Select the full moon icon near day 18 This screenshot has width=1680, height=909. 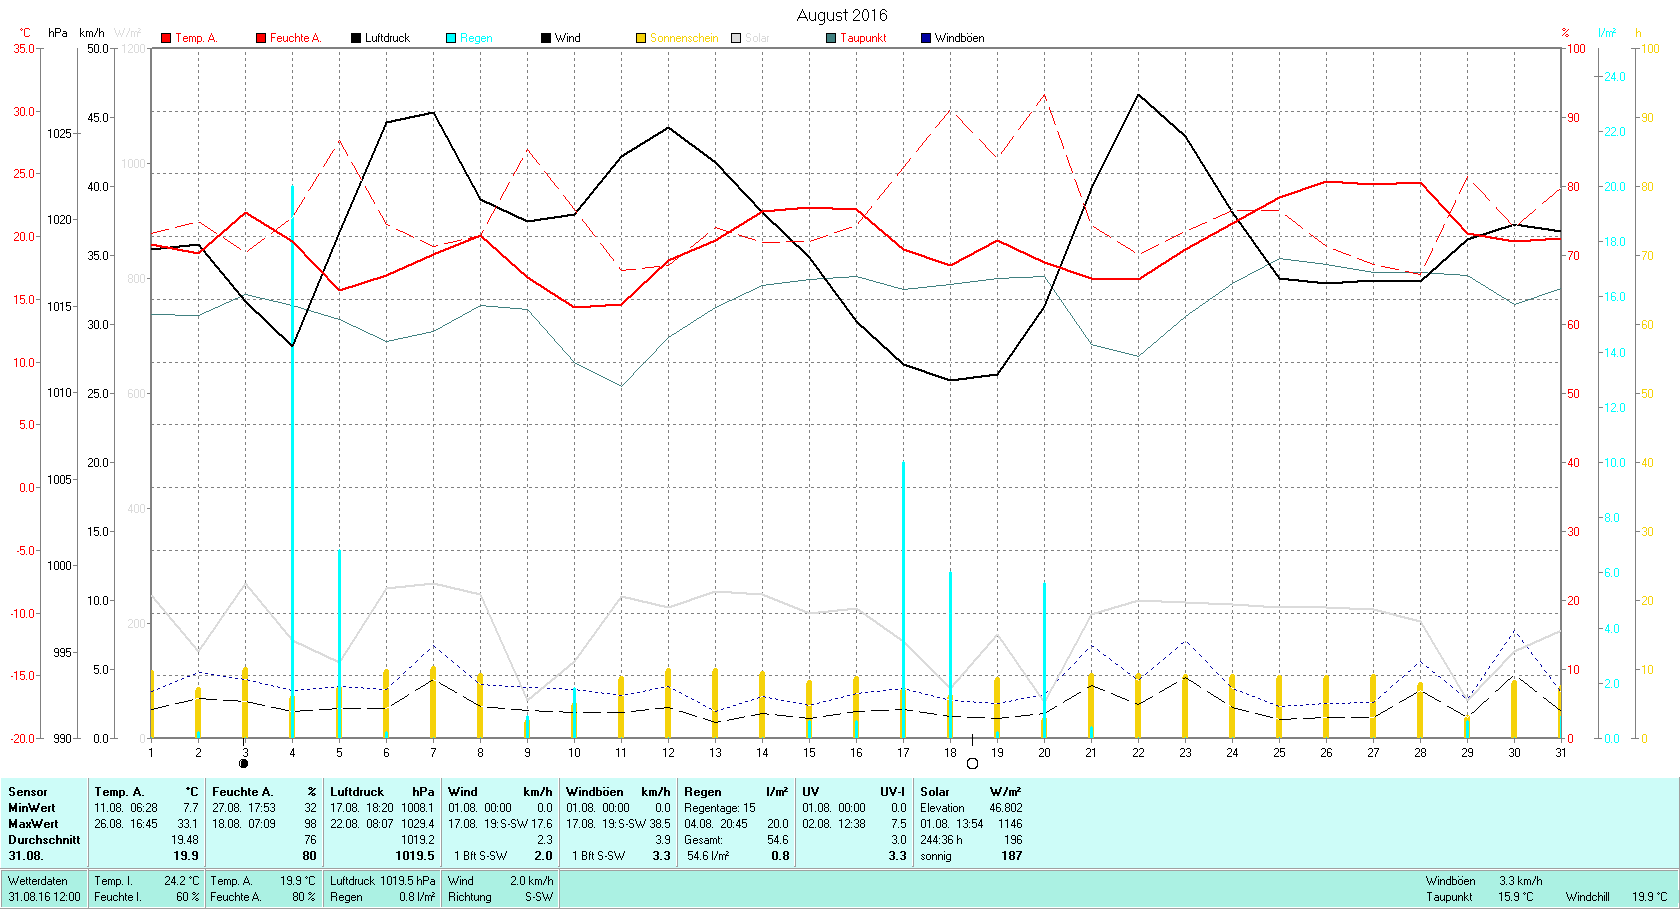pyautogui.click(x=972, y=764)
